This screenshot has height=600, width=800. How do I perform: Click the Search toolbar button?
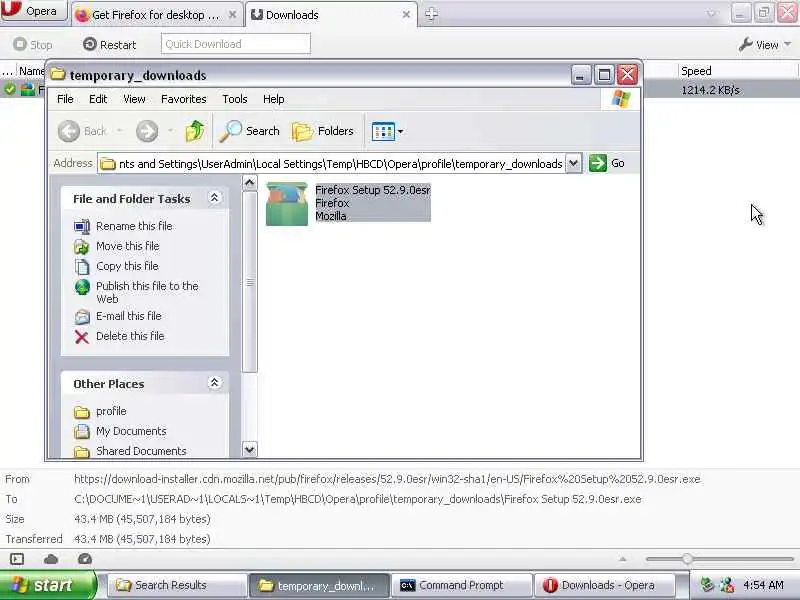[x=249, y=131]
